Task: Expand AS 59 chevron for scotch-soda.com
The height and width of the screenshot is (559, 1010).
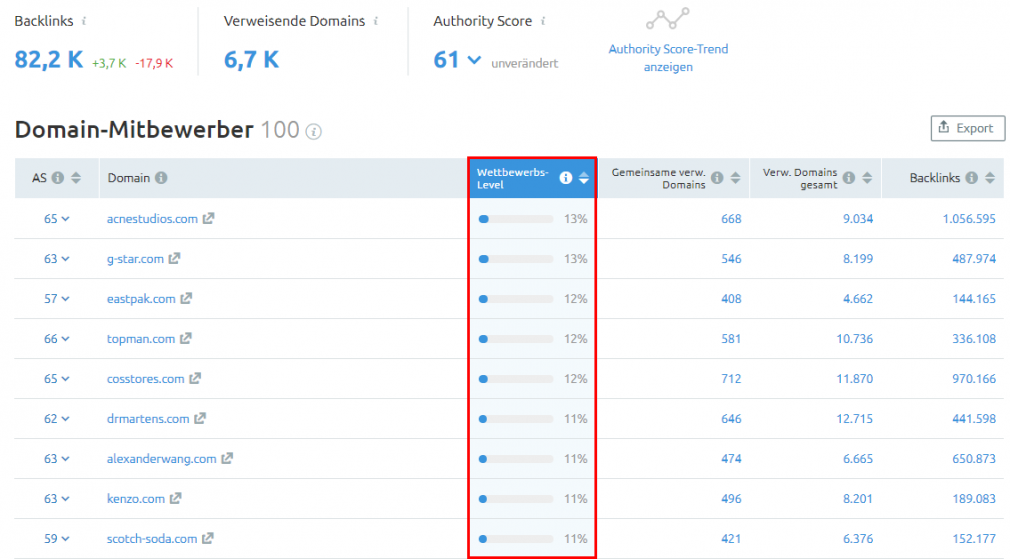Action: pos(65,538)
